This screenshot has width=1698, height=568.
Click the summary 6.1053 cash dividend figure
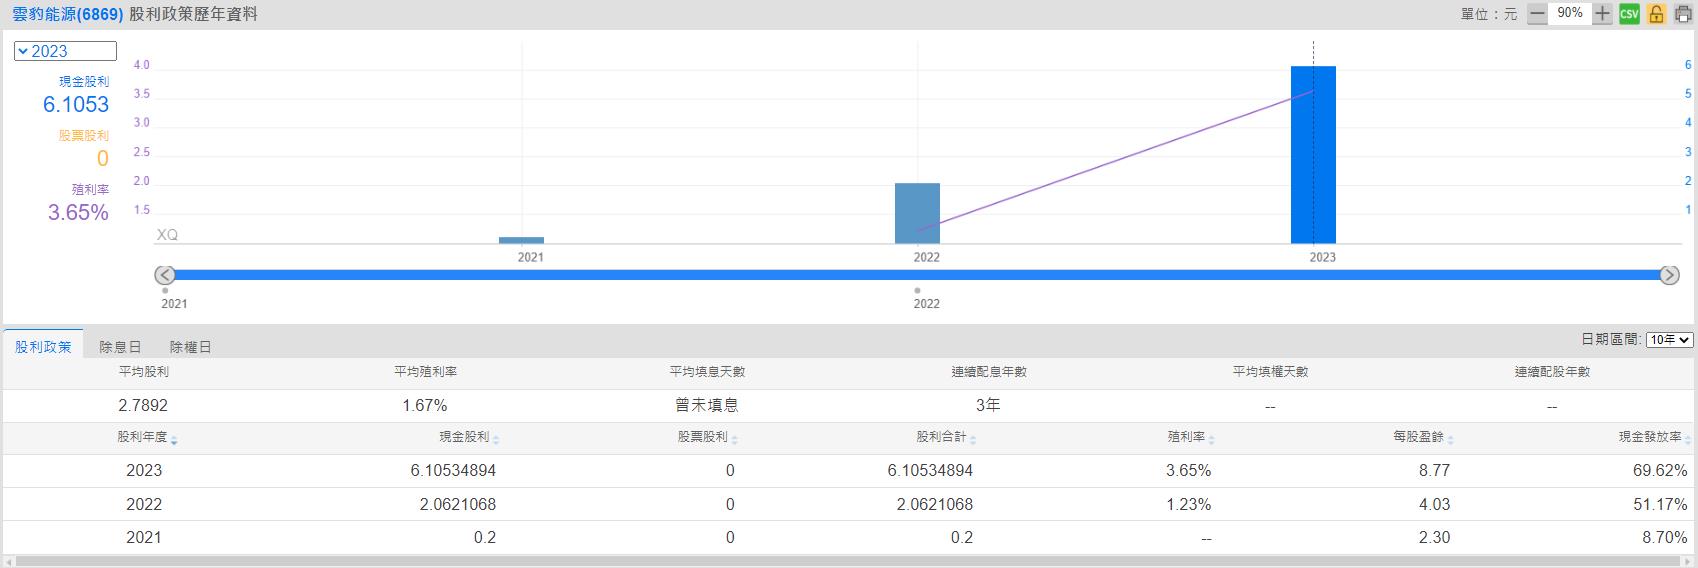pos(76,104)
